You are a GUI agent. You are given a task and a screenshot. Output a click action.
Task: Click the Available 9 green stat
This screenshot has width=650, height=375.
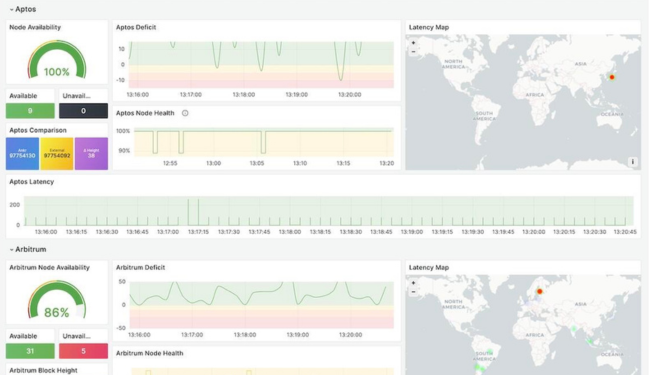(x=30, y=111)
